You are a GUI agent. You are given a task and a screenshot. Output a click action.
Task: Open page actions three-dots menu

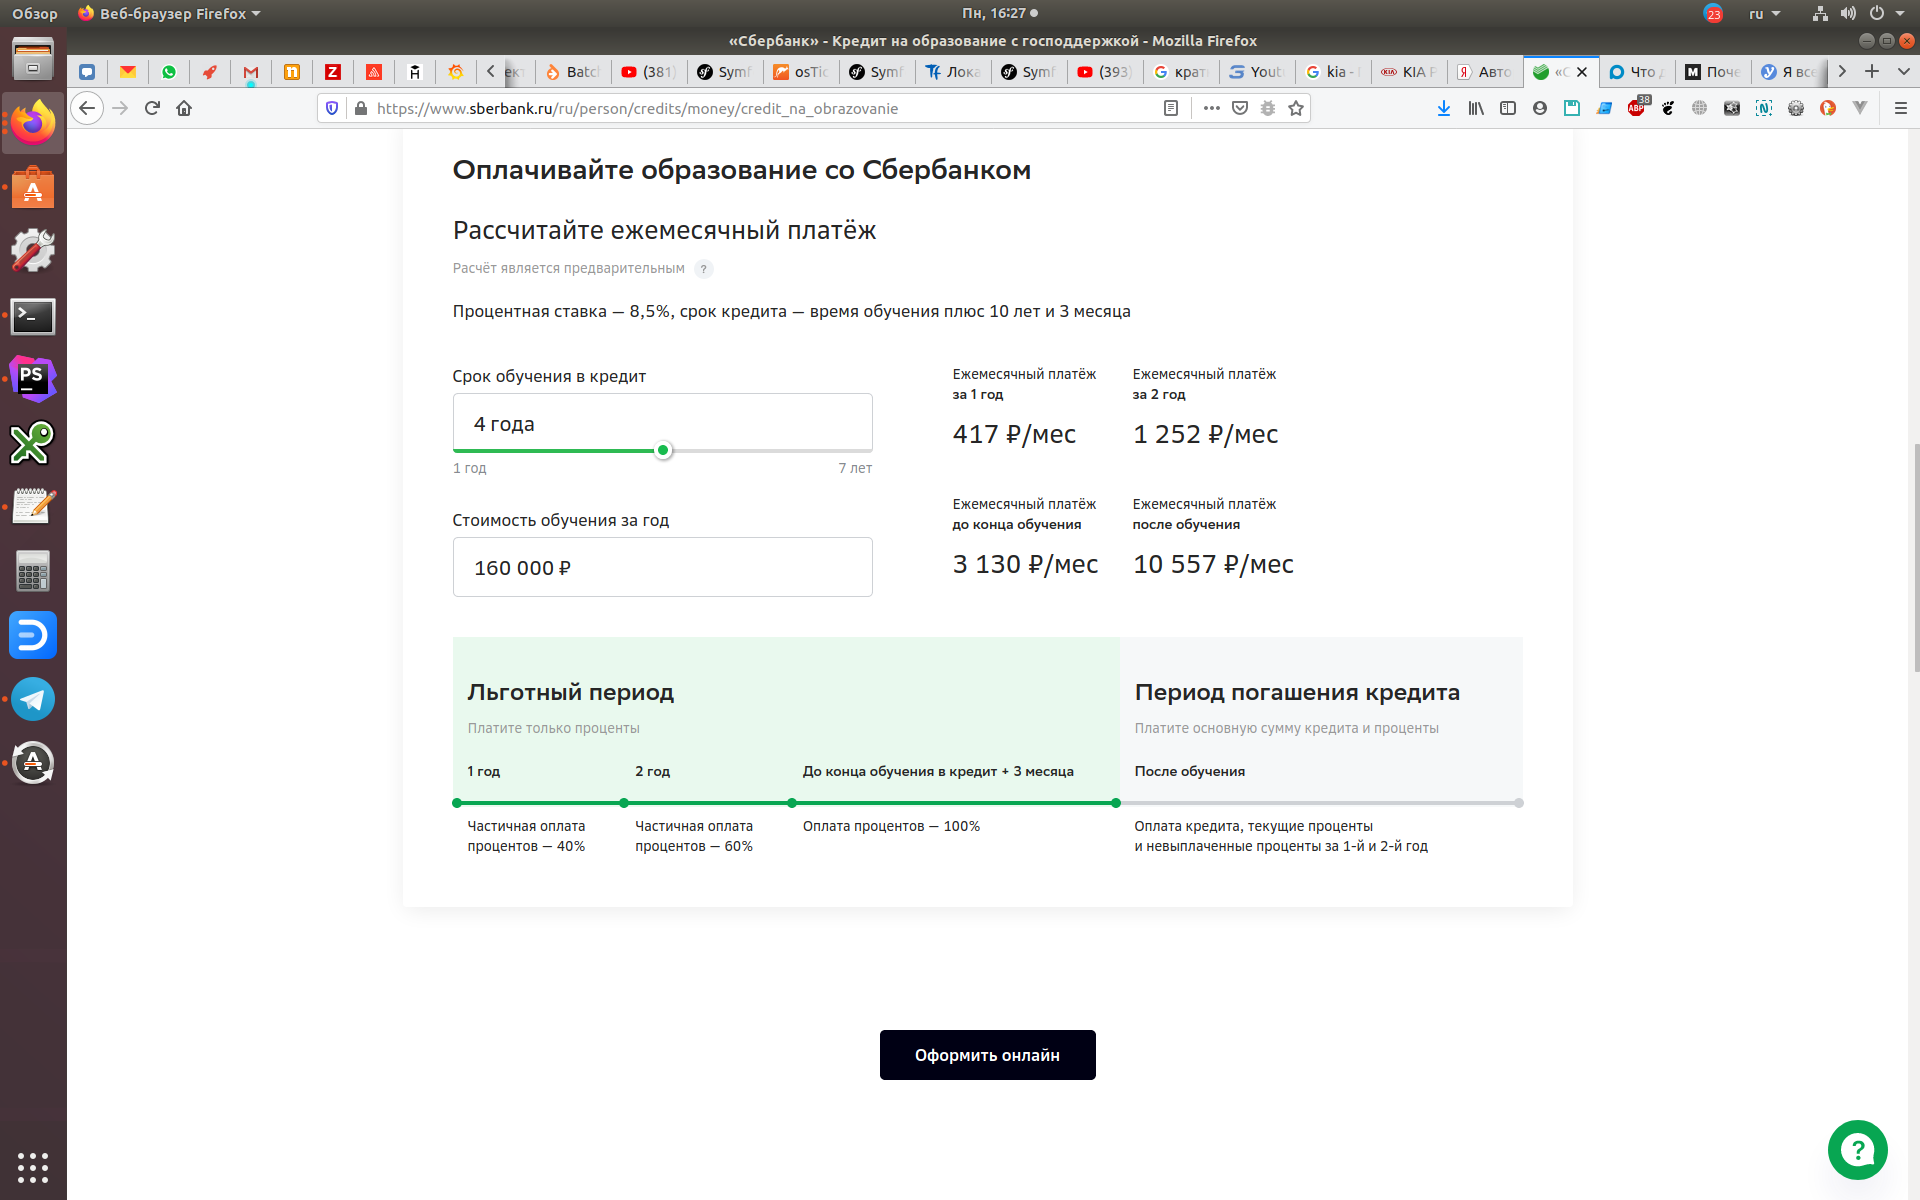1211,108
